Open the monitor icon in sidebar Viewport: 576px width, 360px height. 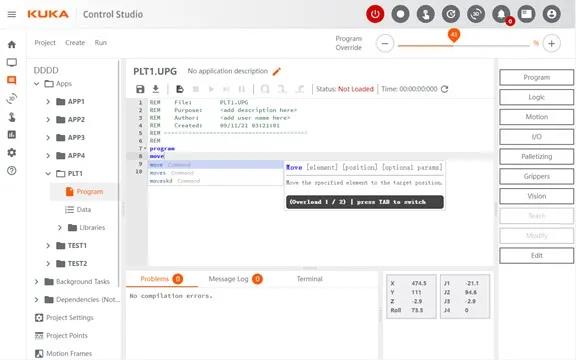[x=12, y=62]
